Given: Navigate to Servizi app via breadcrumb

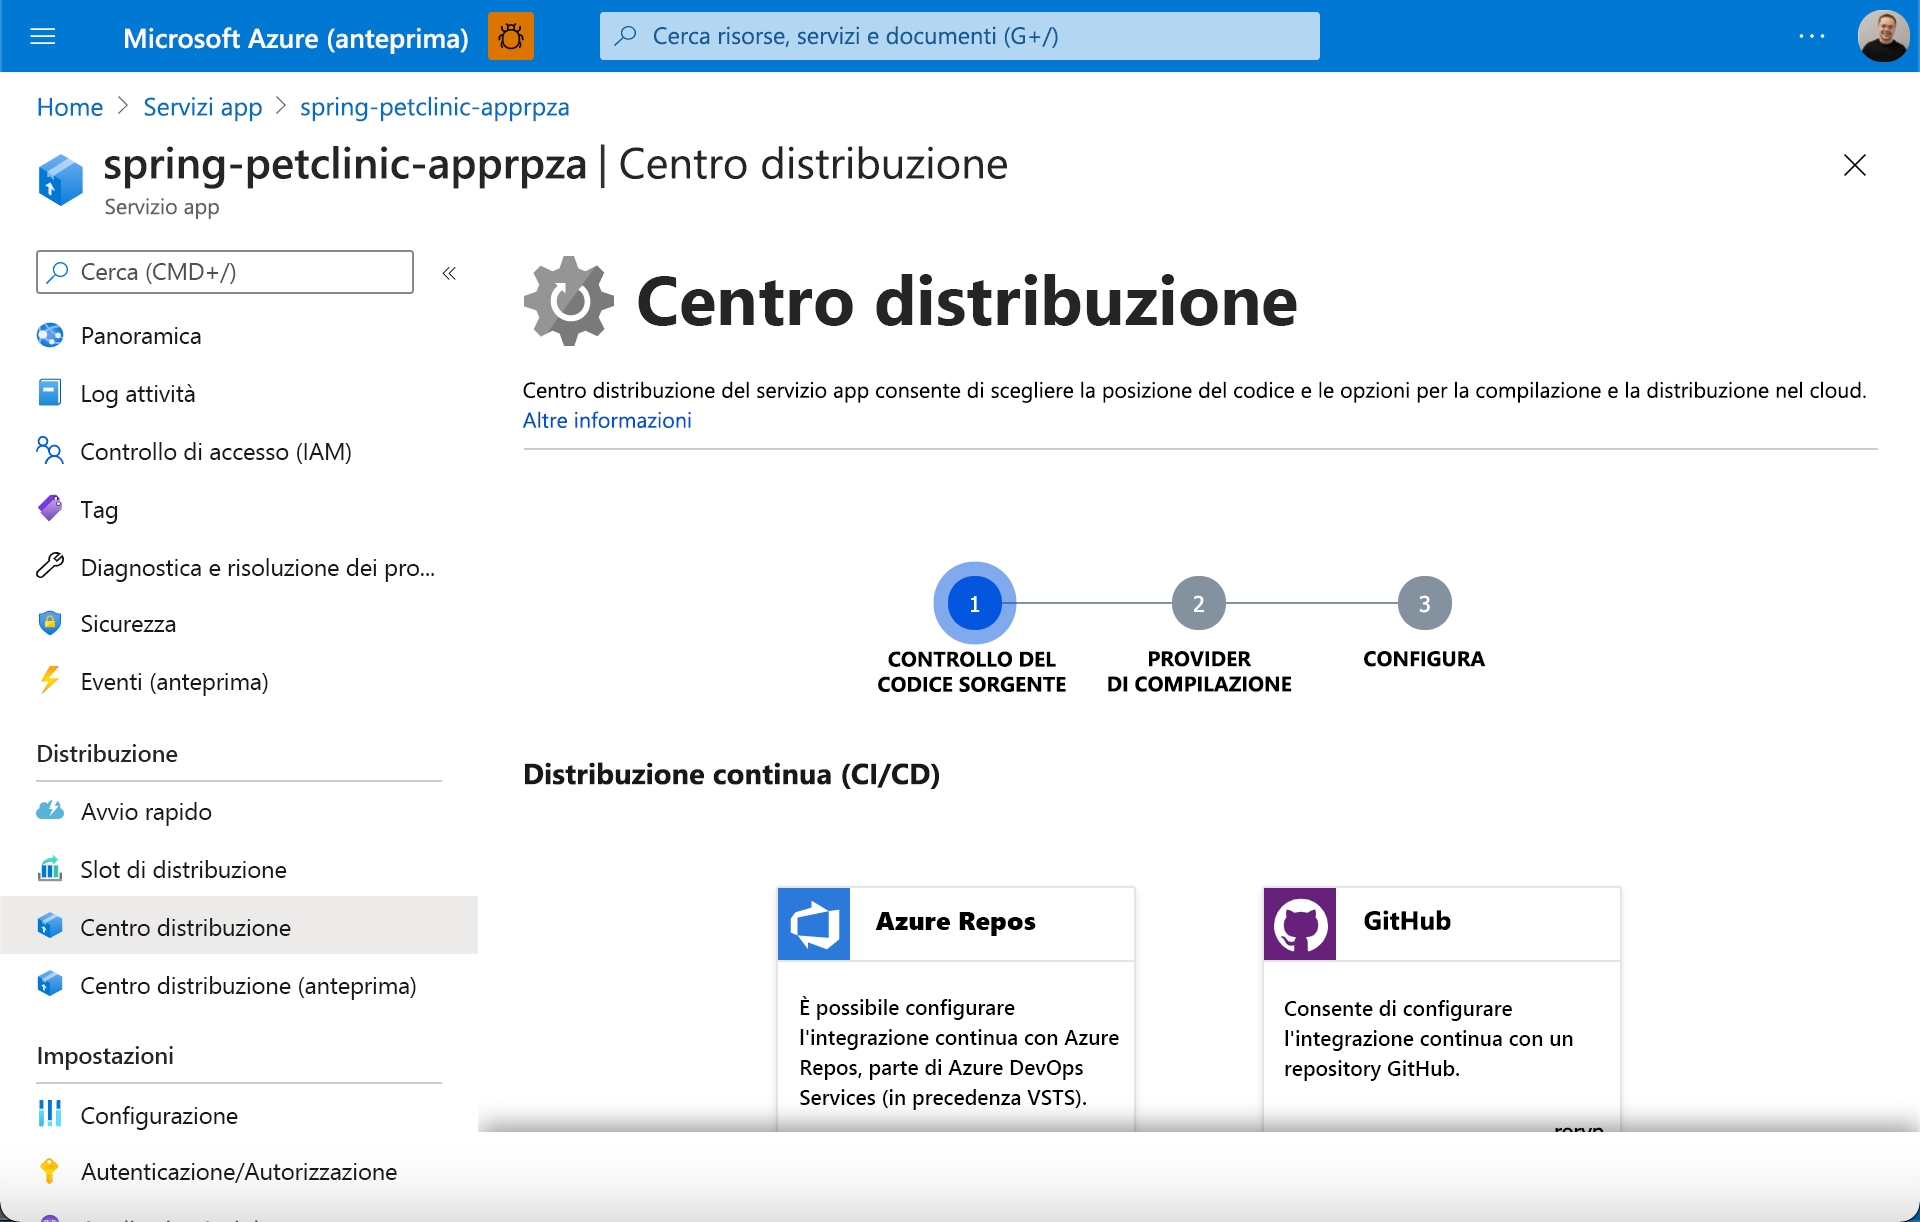Looking at the screenshot, I should pyautogui.click(x=202, y=107).
